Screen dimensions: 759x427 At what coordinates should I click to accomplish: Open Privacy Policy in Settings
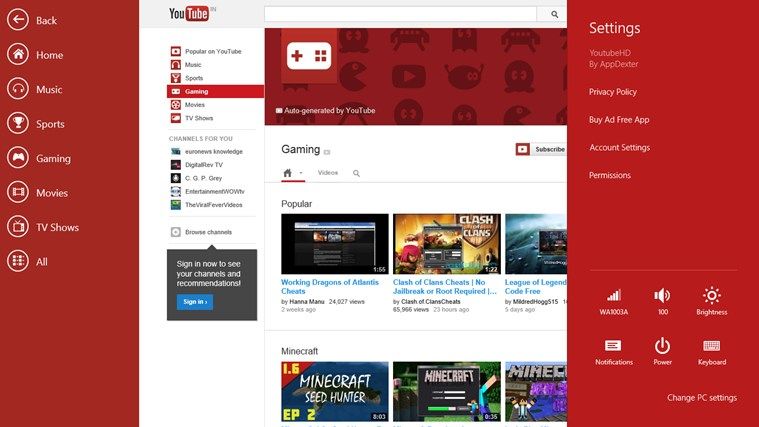pos(612,92)
